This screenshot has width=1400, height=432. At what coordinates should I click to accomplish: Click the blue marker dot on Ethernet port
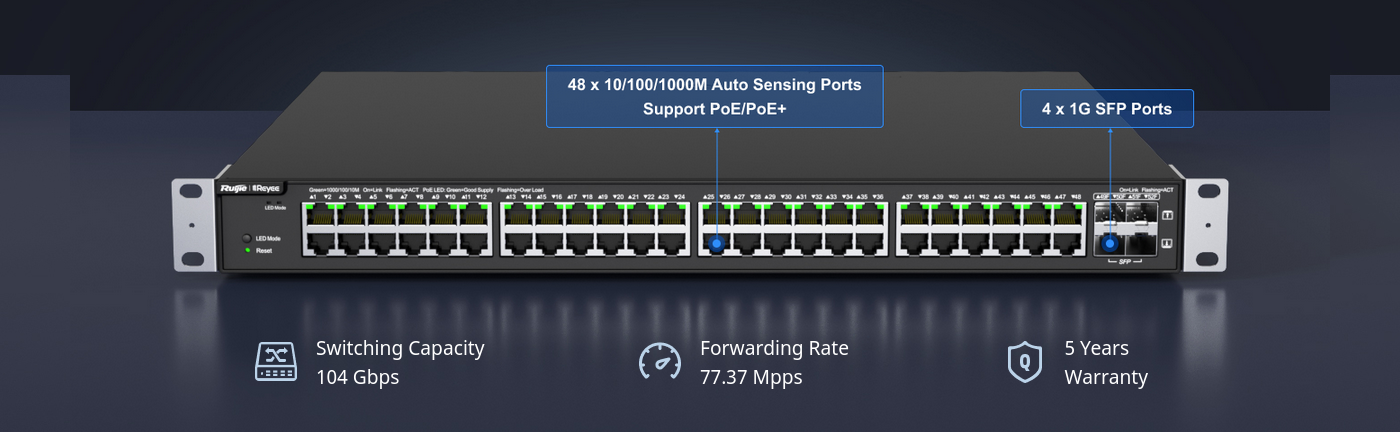716,243
